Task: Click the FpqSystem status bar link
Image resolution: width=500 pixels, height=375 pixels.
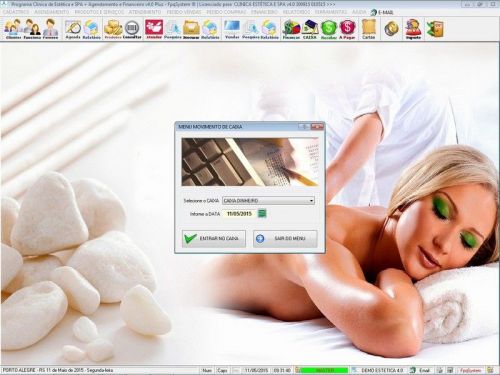Action: [470, 370]
